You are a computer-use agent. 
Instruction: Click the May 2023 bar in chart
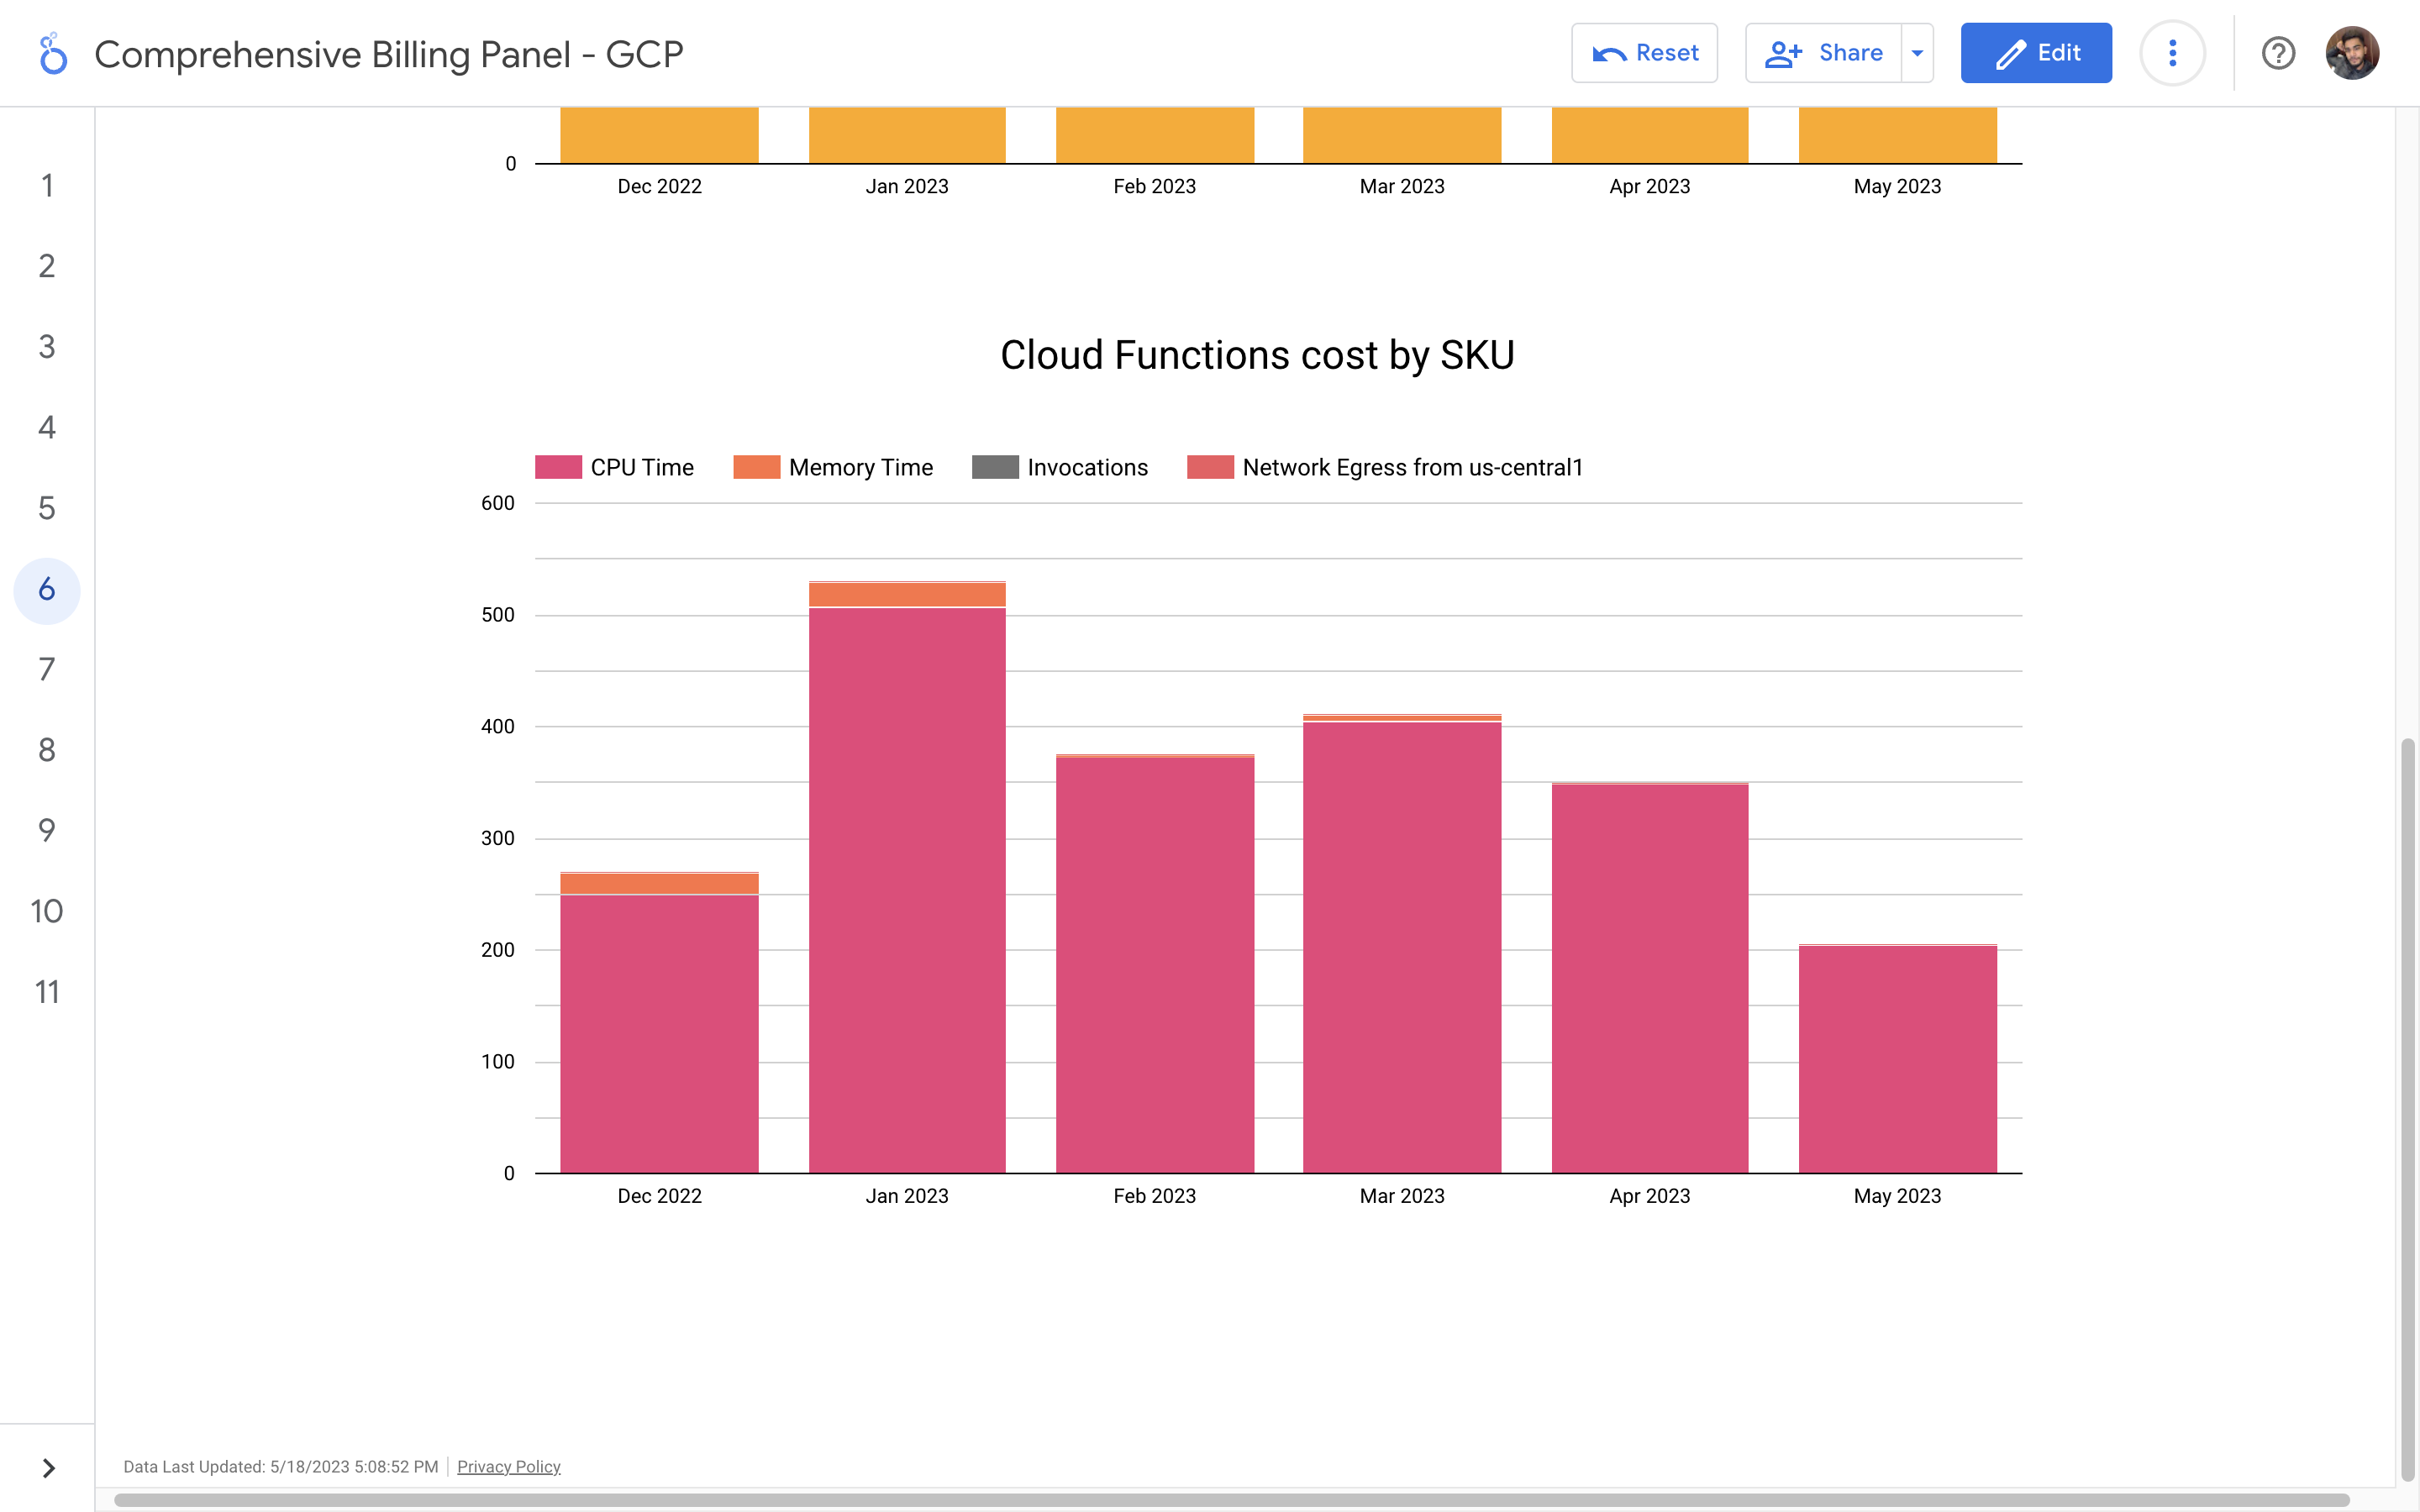[x=1897, y=1060]
